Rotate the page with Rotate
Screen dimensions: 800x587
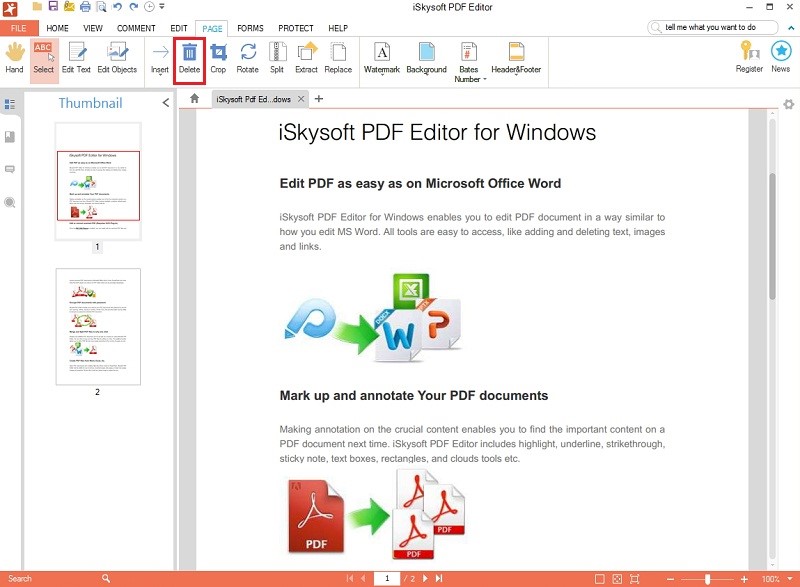pos(248,58)
